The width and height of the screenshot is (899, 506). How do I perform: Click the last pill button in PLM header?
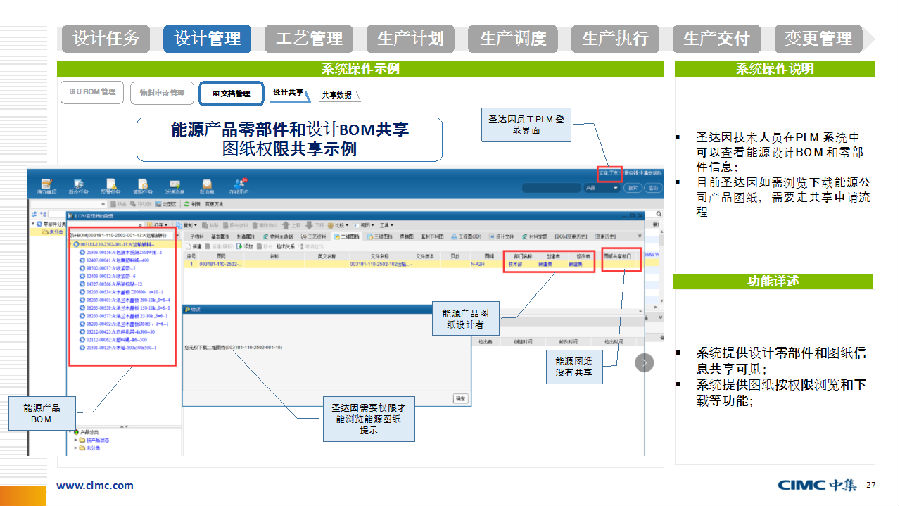(652, 188)
